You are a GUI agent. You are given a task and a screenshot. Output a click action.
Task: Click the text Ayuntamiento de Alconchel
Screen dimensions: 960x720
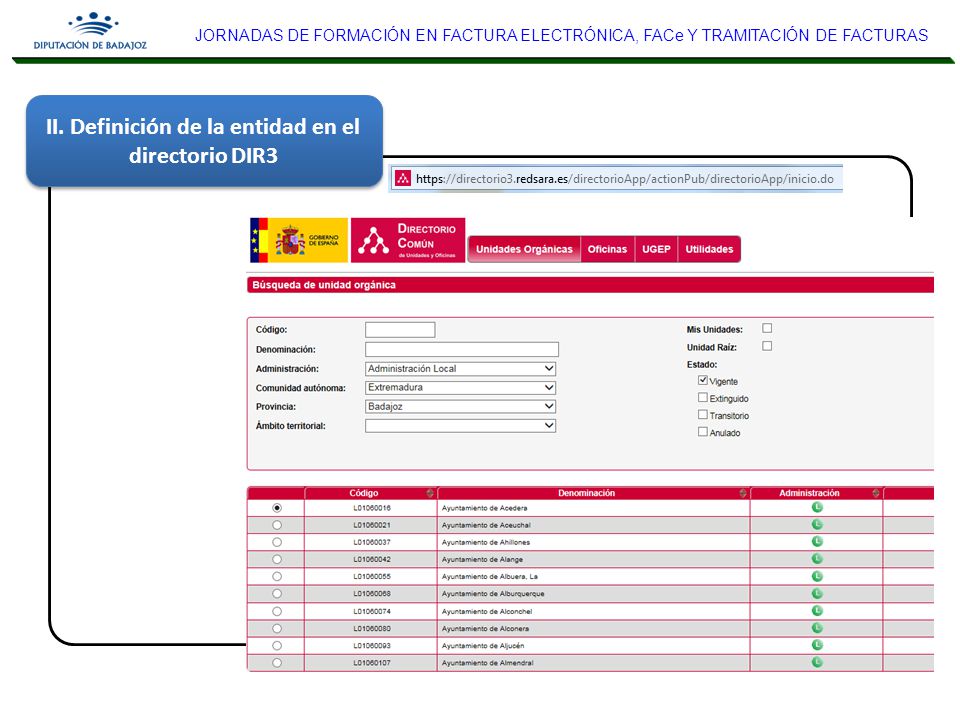tap(487, 612)
